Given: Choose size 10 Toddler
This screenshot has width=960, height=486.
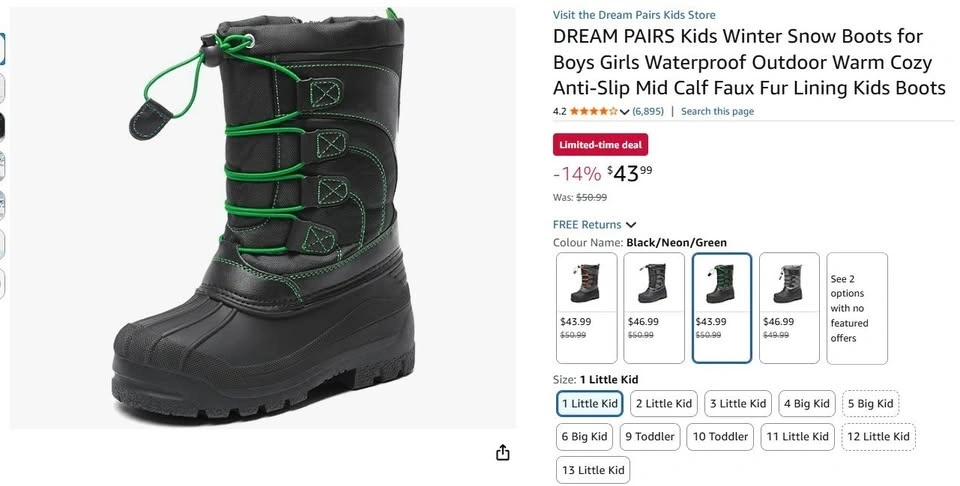Looking at the screenshot, I should (720, 437).
